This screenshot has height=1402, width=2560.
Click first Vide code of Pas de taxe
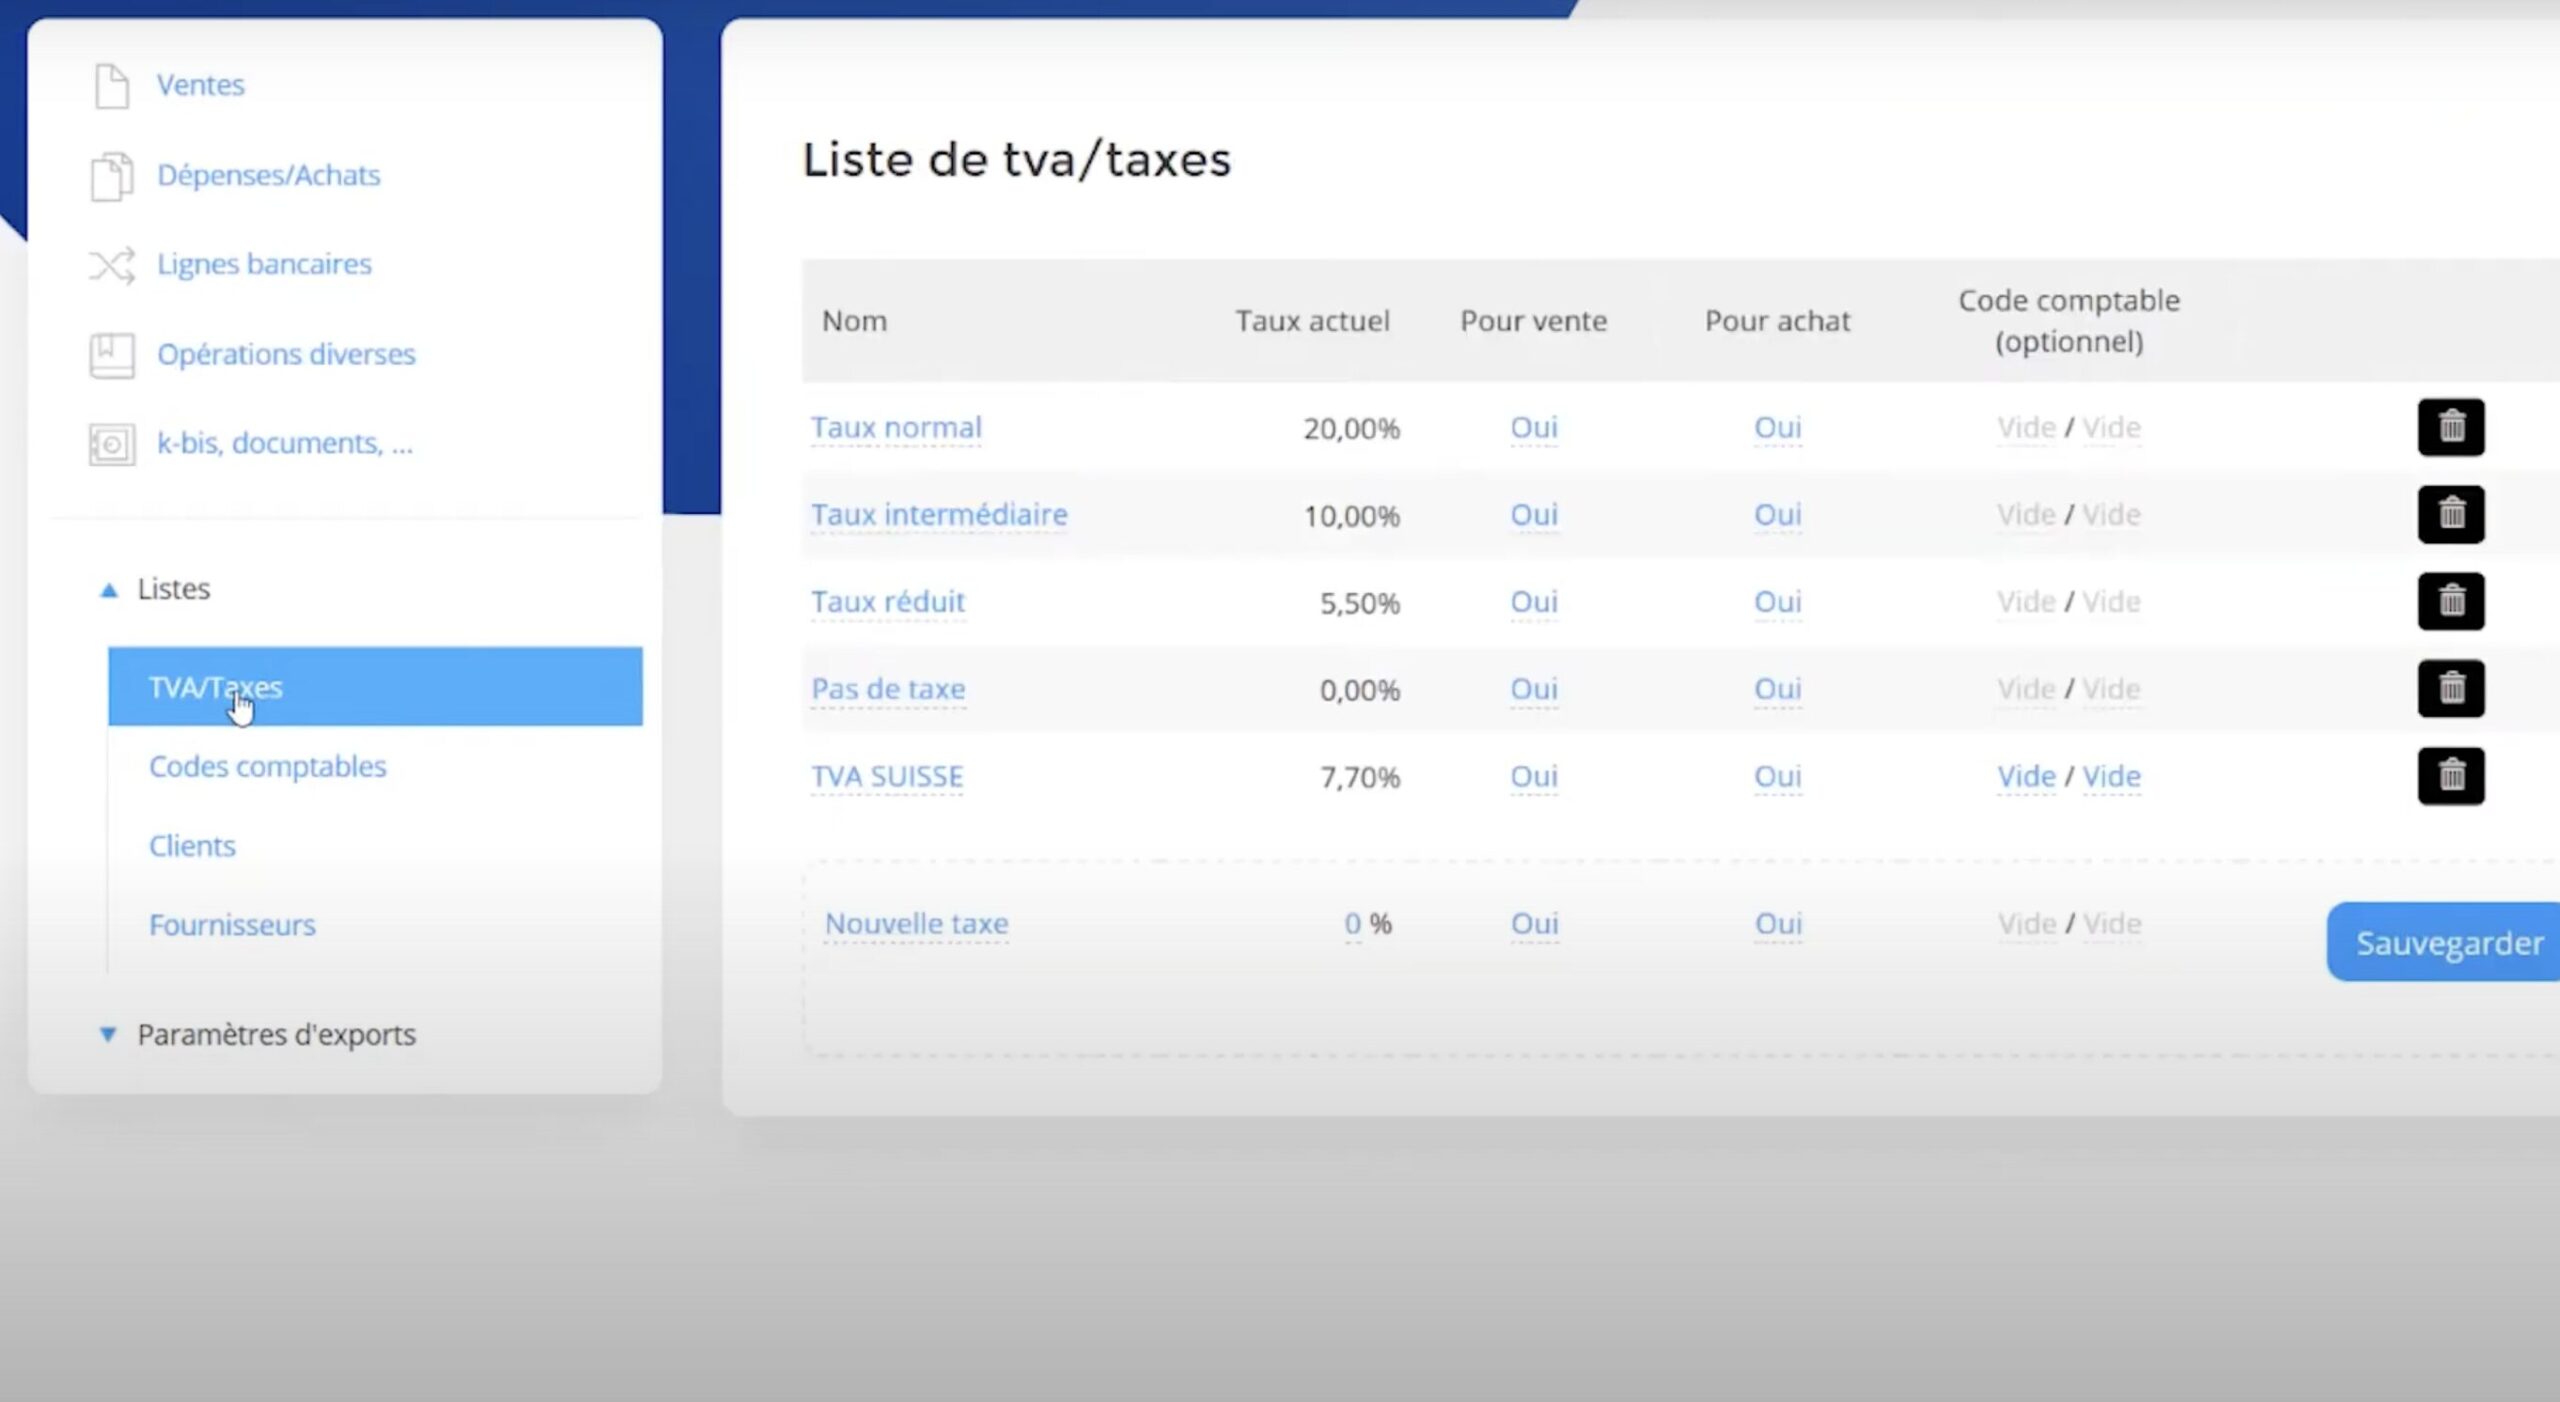coord(2026,689)
